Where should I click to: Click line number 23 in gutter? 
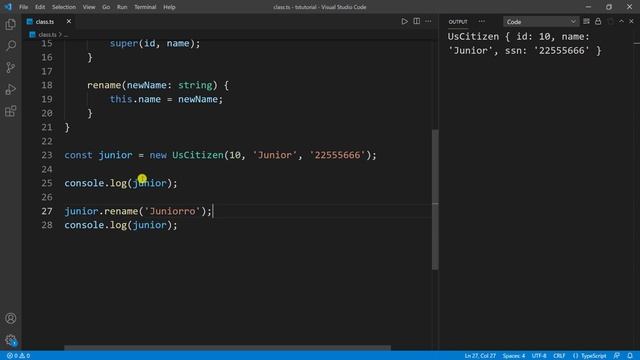(47, 155)
